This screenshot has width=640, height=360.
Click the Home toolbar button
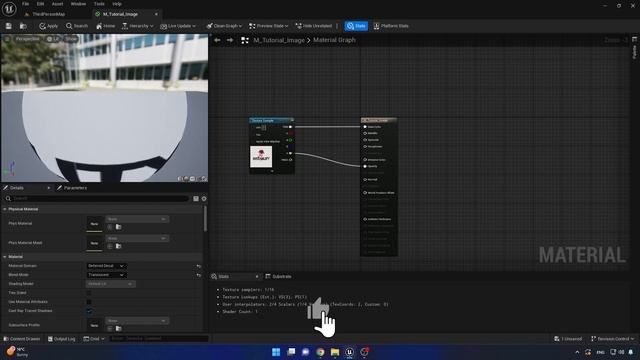click(105, 26)
